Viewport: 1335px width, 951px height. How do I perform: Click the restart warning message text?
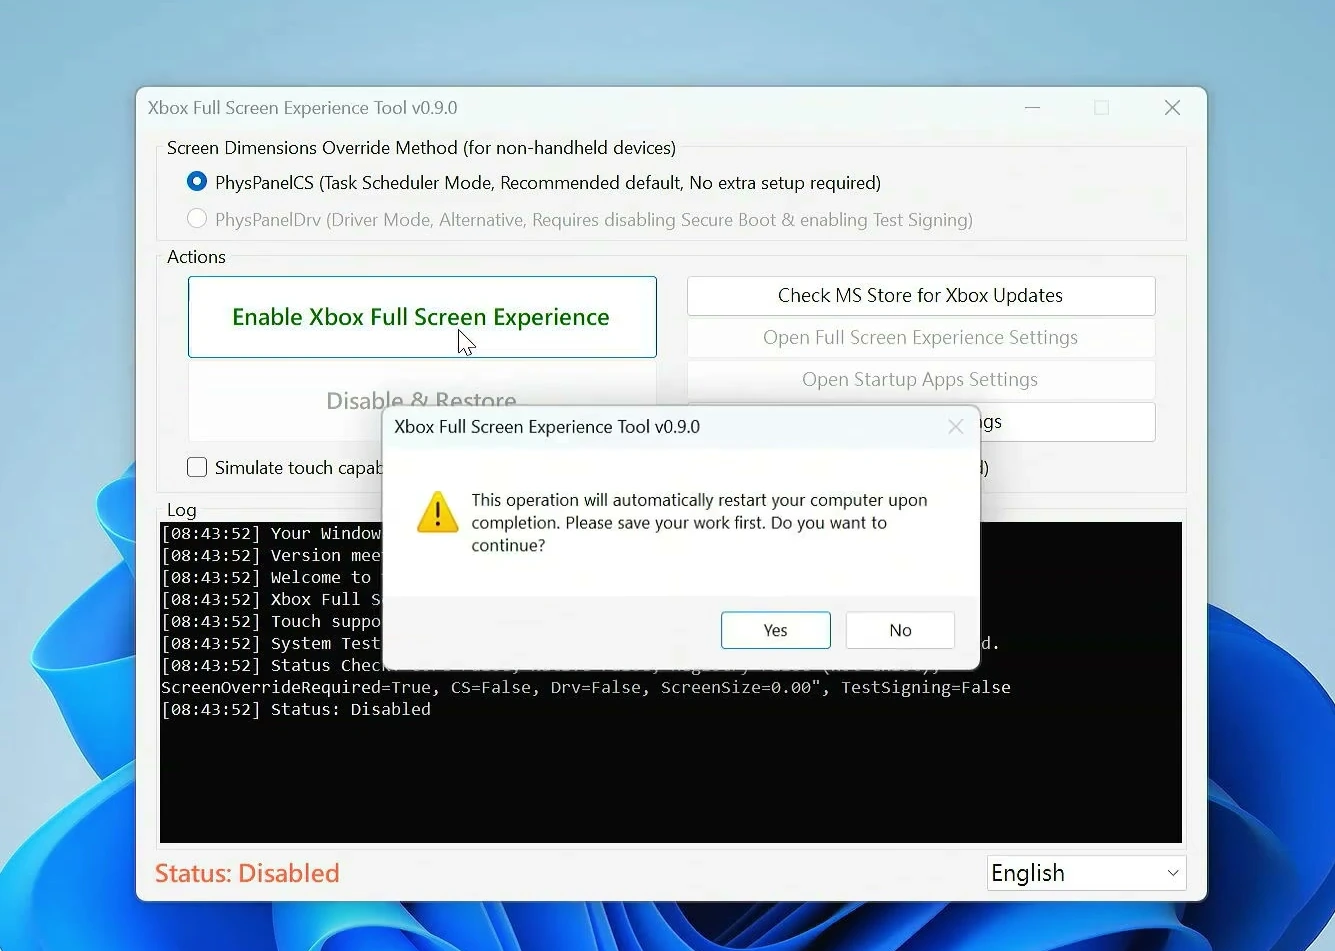coord(700,523)
